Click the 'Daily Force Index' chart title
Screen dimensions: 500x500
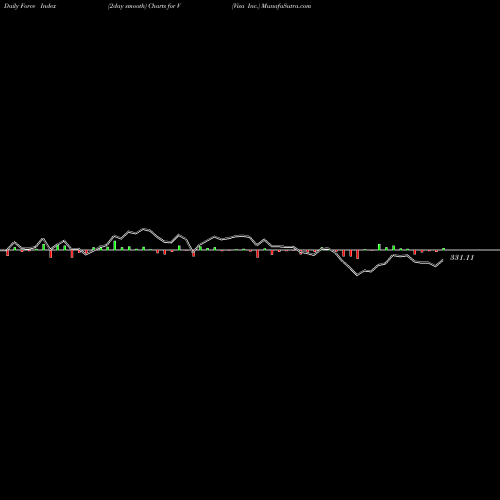click(30, 6)
